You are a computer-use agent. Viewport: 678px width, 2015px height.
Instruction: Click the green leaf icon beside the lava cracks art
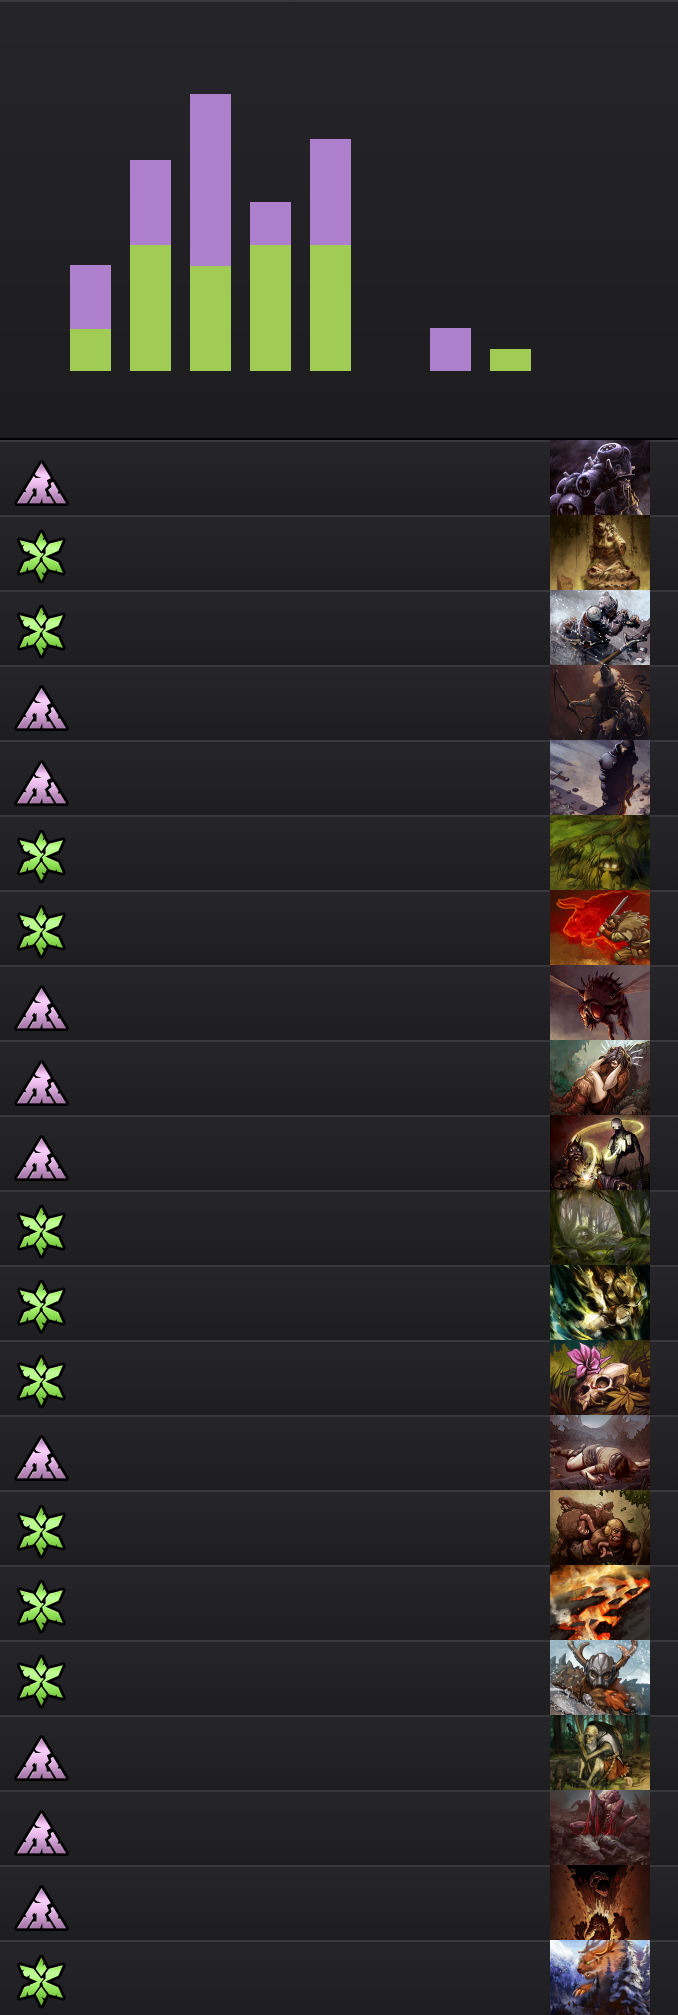(x=41, y=1607)
